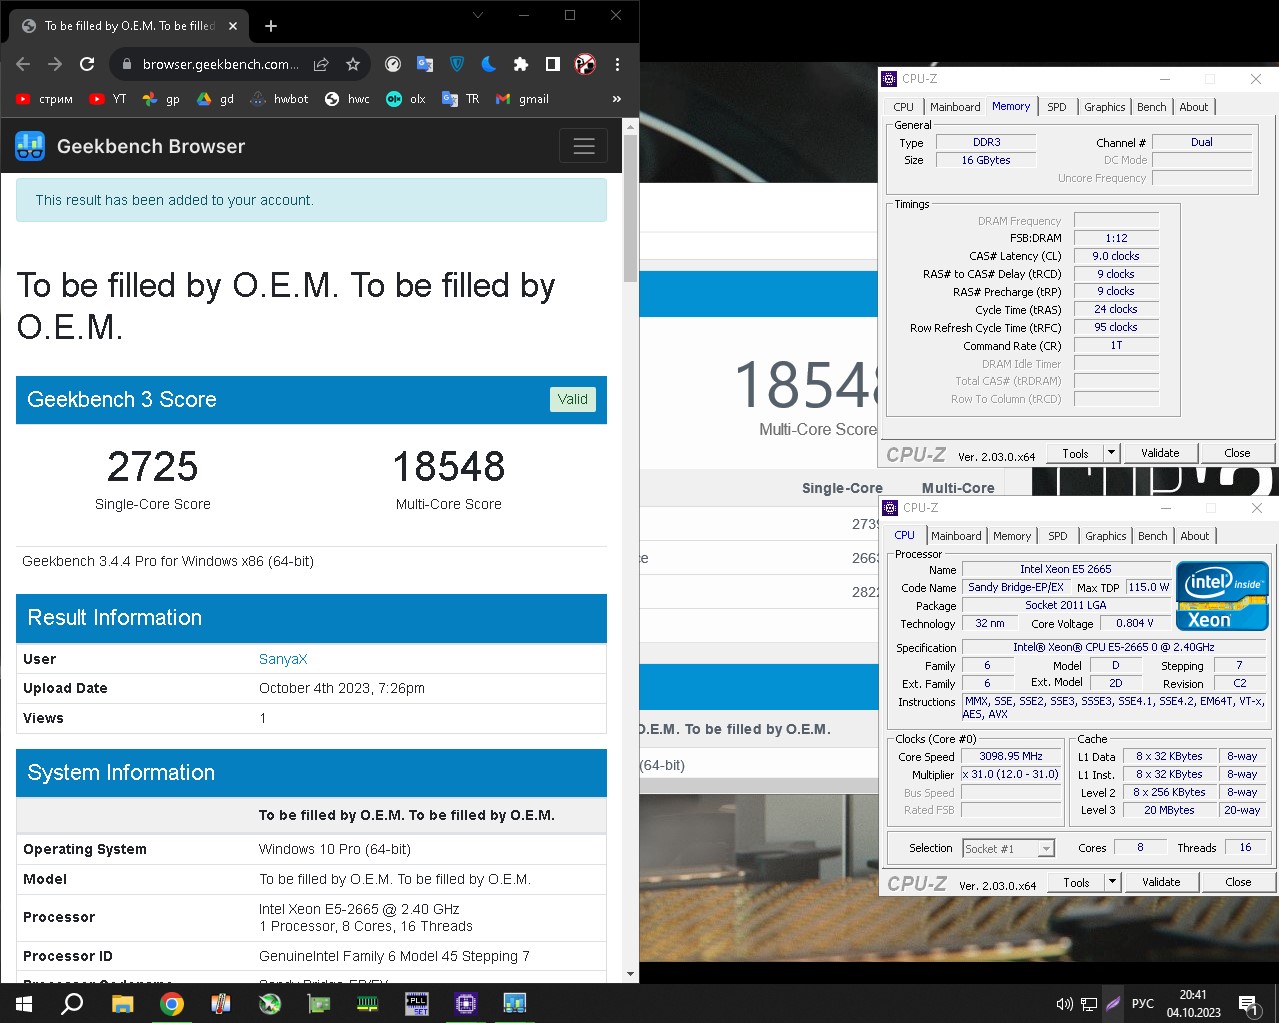
Task: Open Windows taskbar search
Action: [x=72, y=1003]
